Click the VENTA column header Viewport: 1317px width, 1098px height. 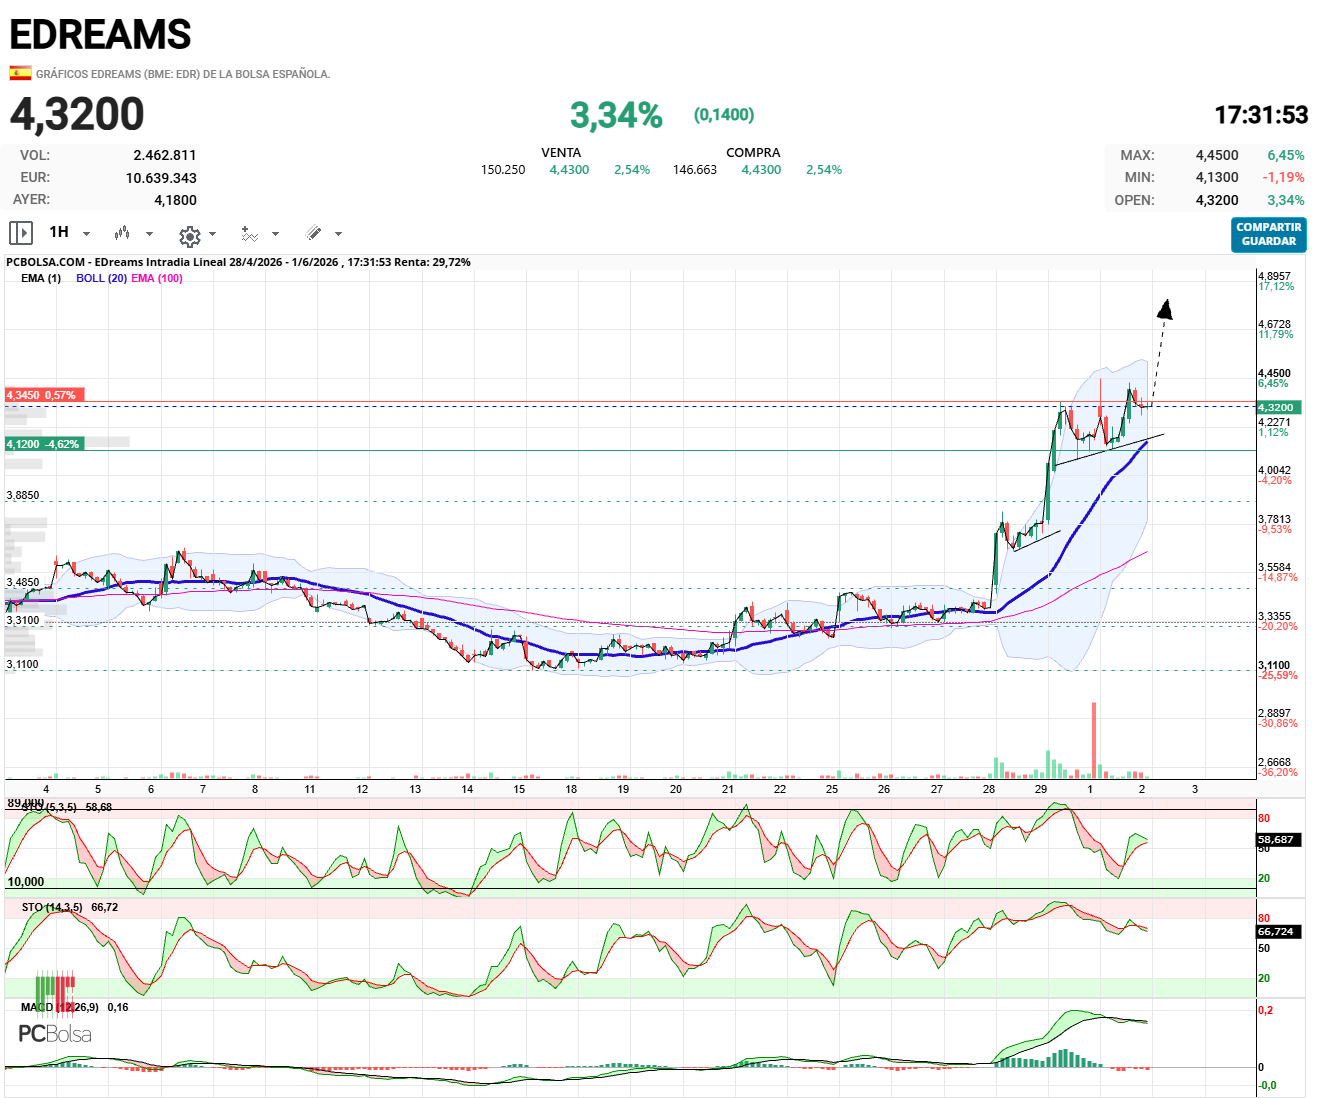coord(561,153)
